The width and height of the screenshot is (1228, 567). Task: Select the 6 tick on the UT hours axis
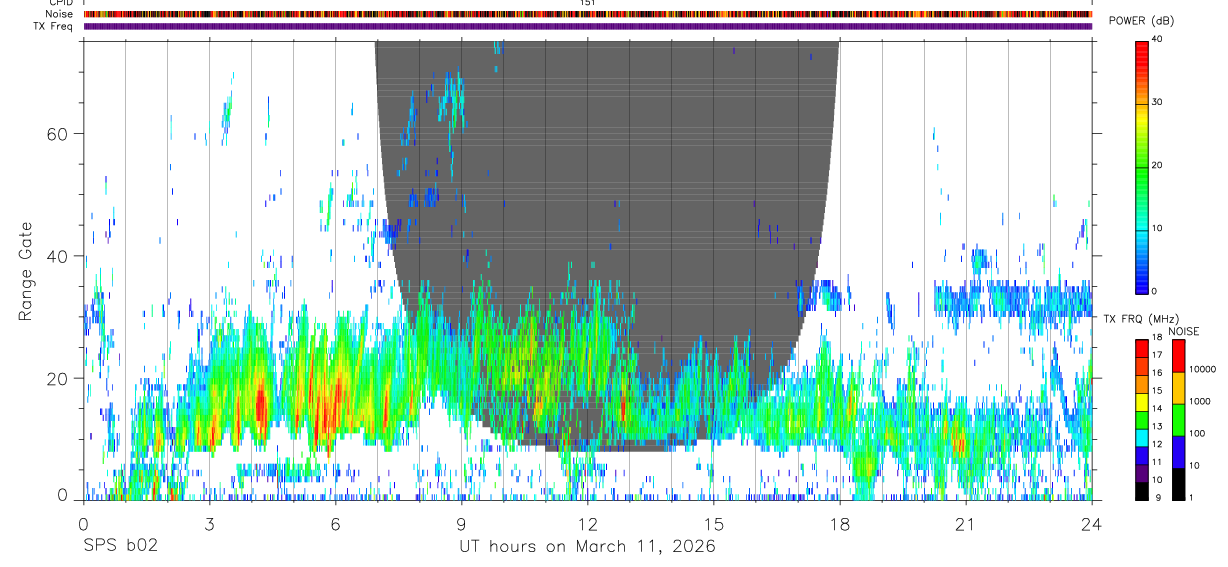(335, 523)
